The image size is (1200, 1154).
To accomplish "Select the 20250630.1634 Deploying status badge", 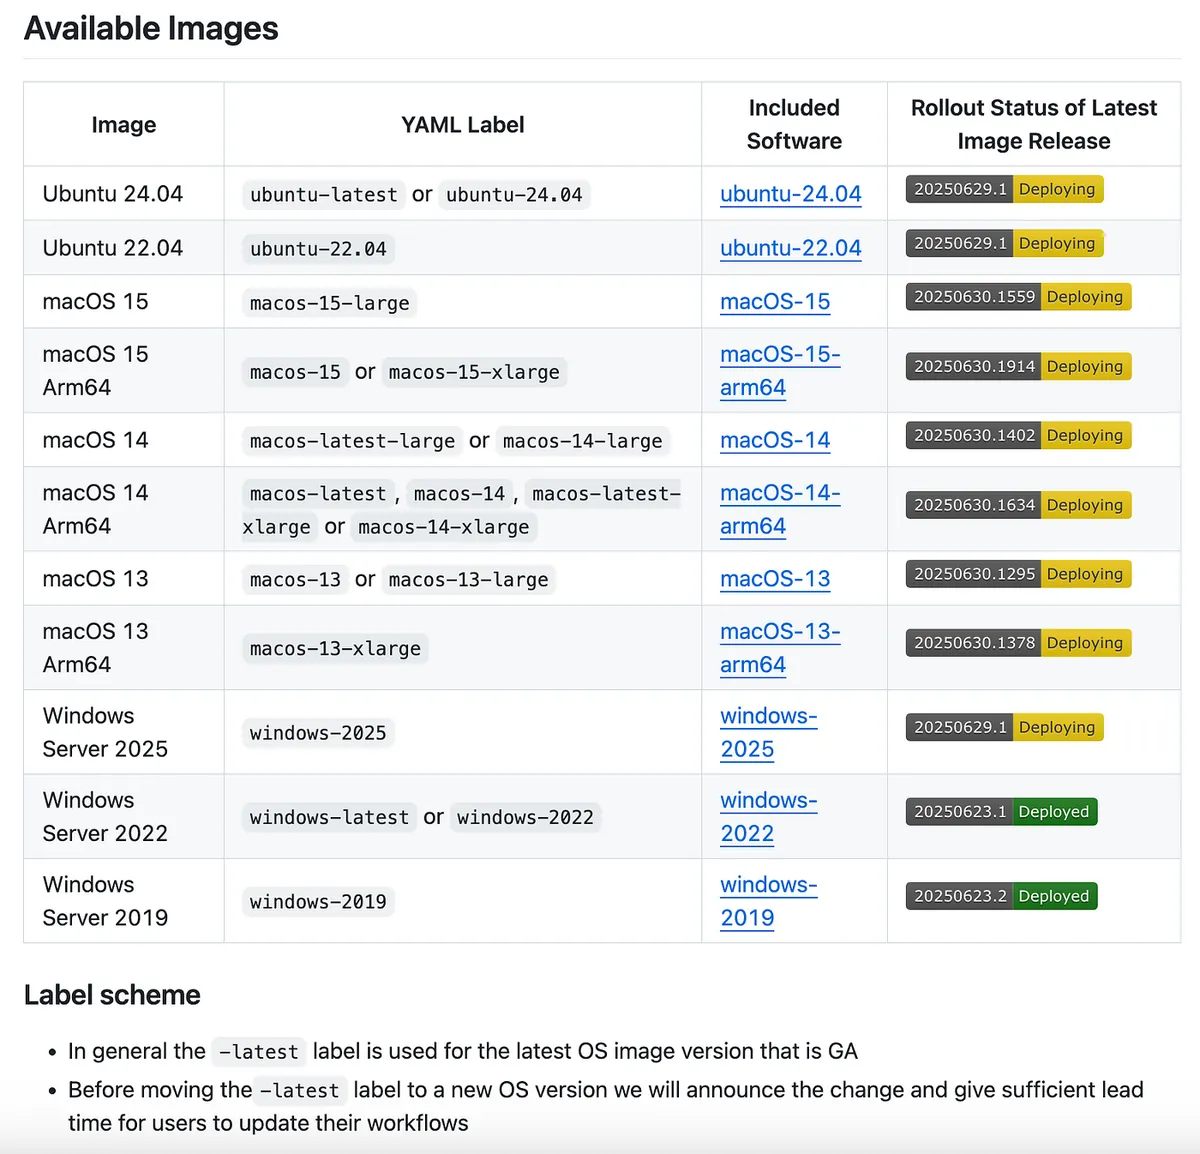I will tap(1018, 505).
